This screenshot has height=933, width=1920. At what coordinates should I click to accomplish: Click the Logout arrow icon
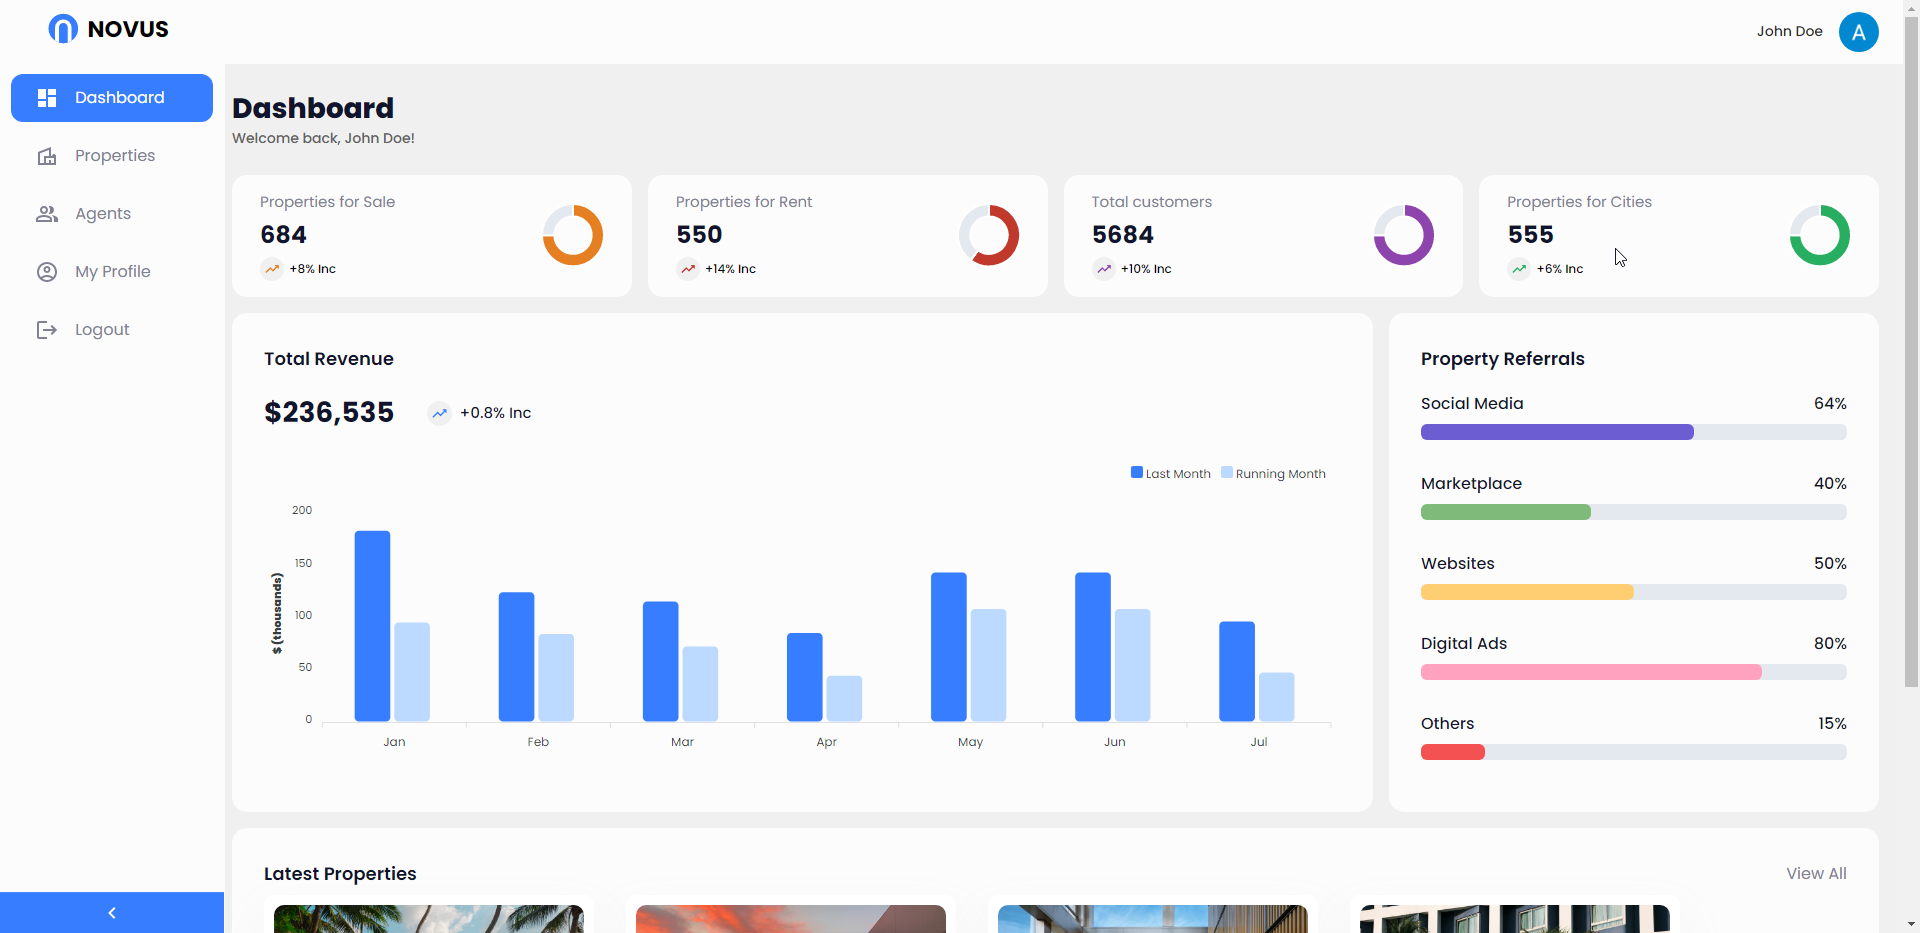click(x=47, y=329)
